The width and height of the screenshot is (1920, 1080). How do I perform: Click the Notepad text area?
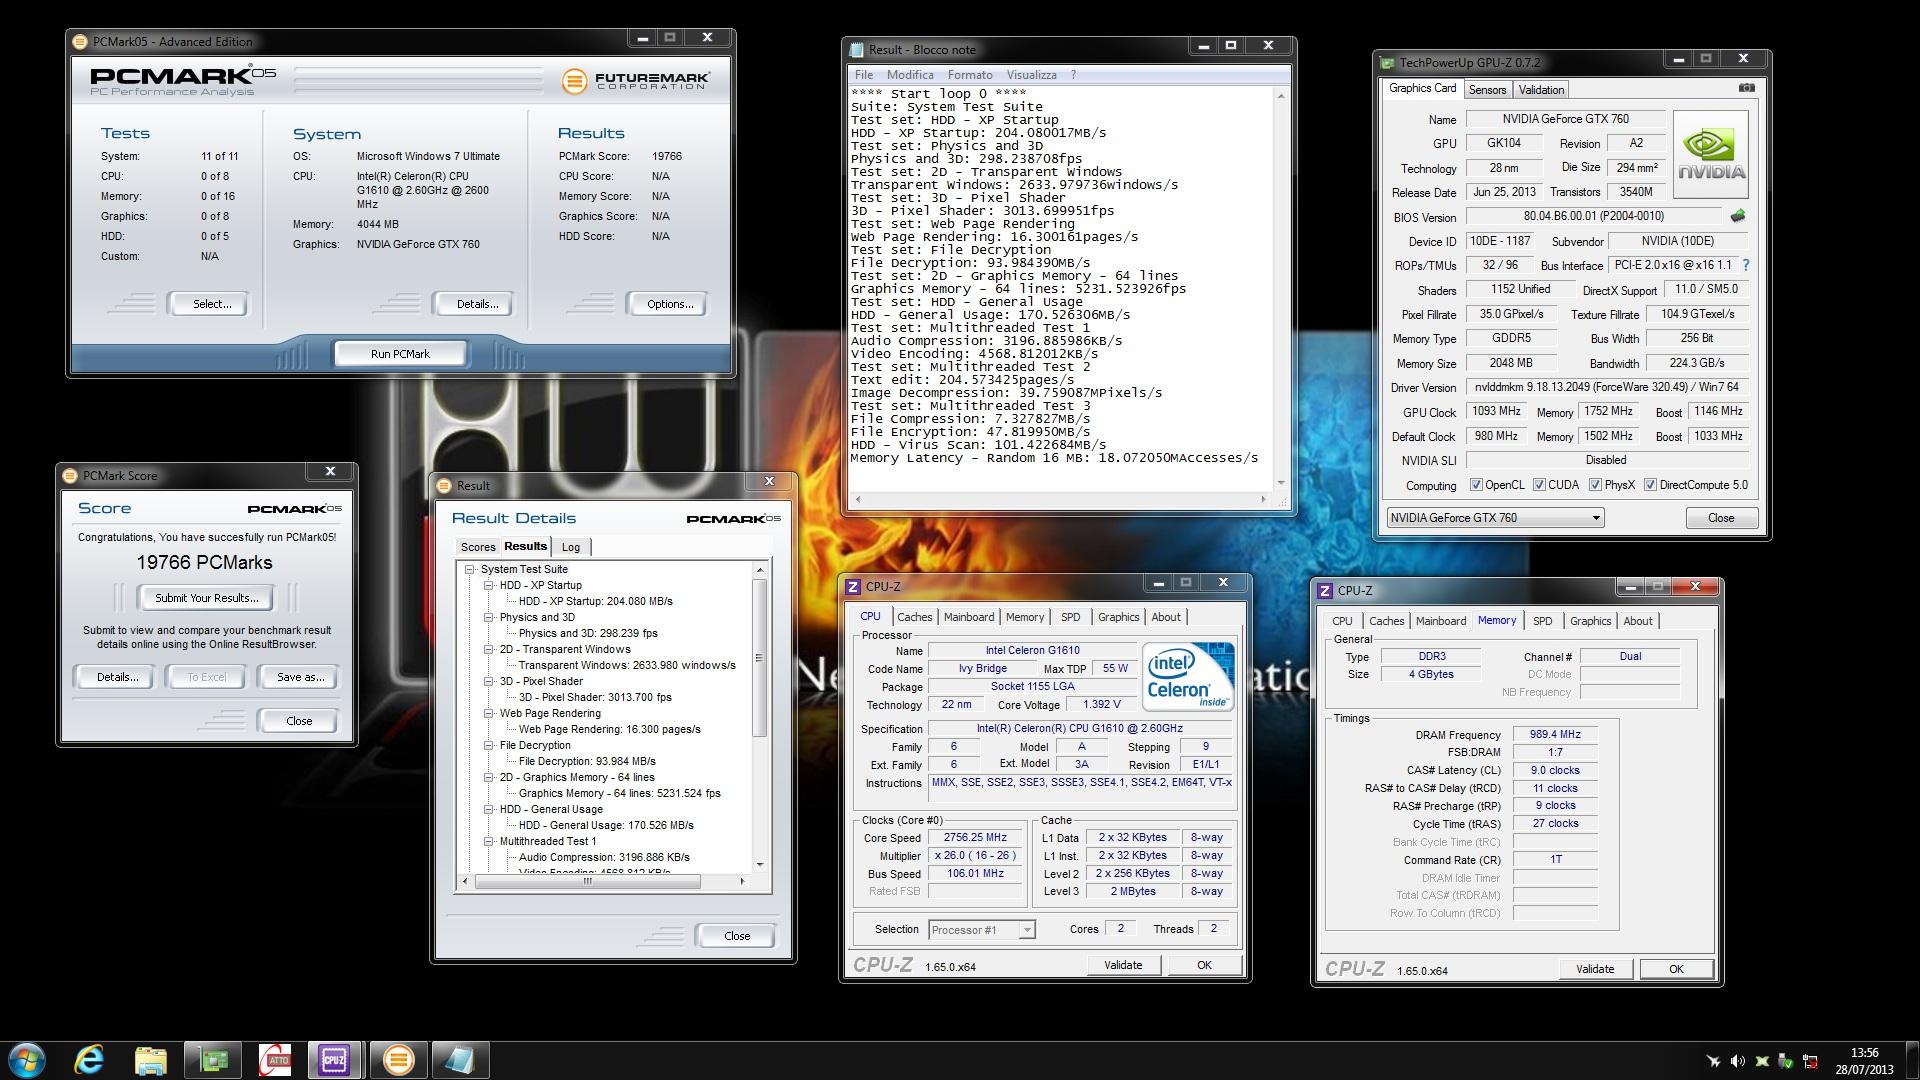(x=1062, y=289)
